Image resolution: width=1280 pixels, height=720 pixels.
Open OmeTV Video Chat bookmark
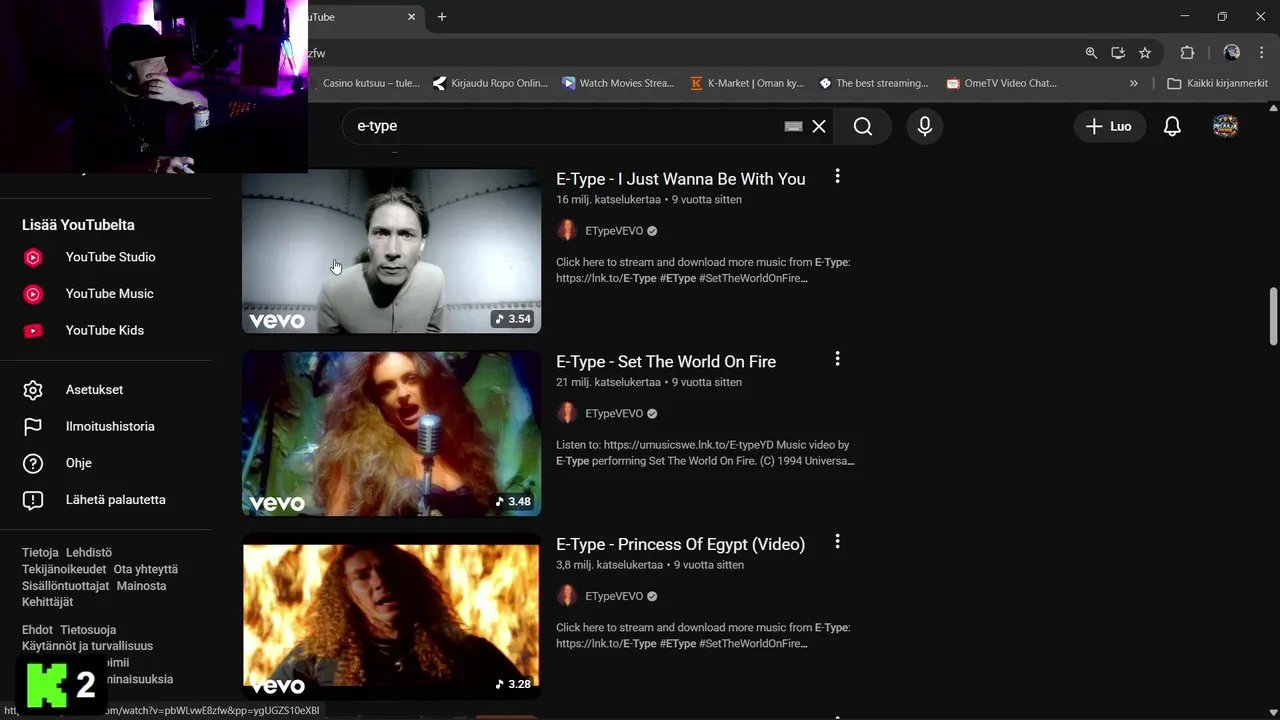click(1002, 83)
